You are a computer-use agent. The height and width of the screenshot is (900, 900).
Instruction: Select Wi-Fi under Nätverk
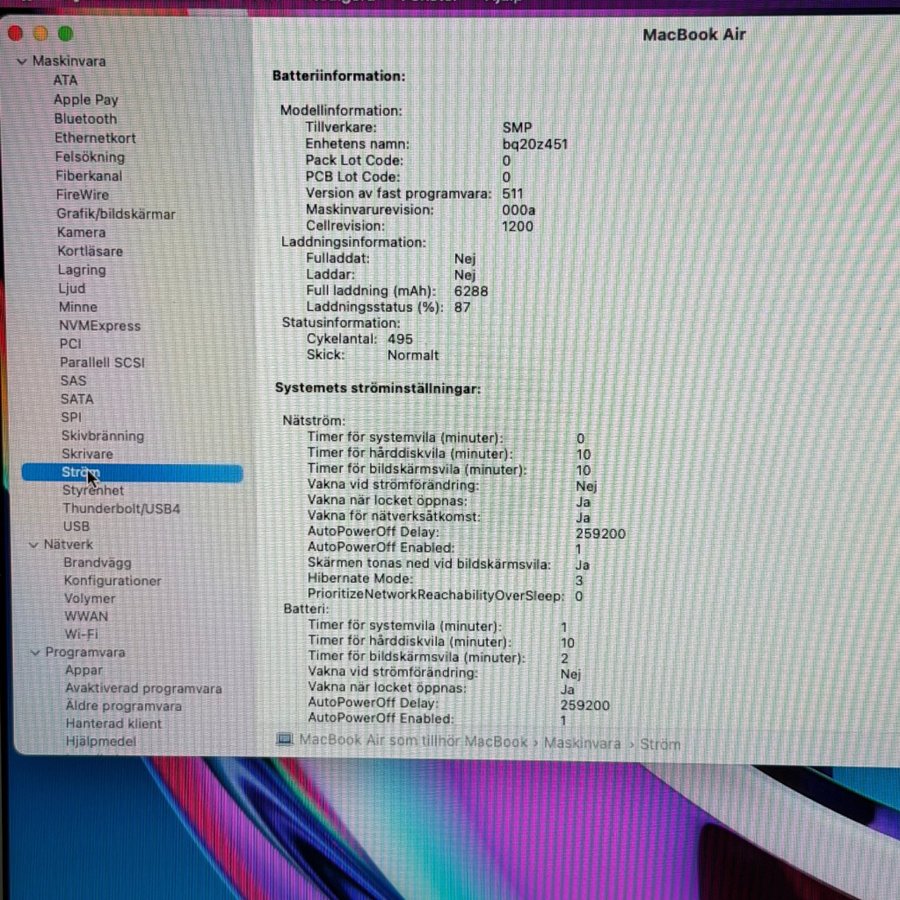[81, 634]
